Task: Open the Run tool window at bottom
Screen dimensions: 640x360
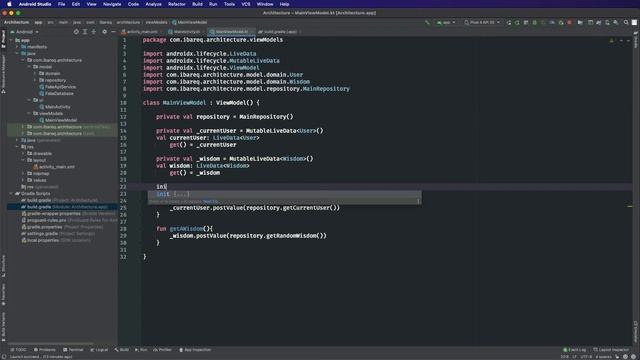Action: 141,350
